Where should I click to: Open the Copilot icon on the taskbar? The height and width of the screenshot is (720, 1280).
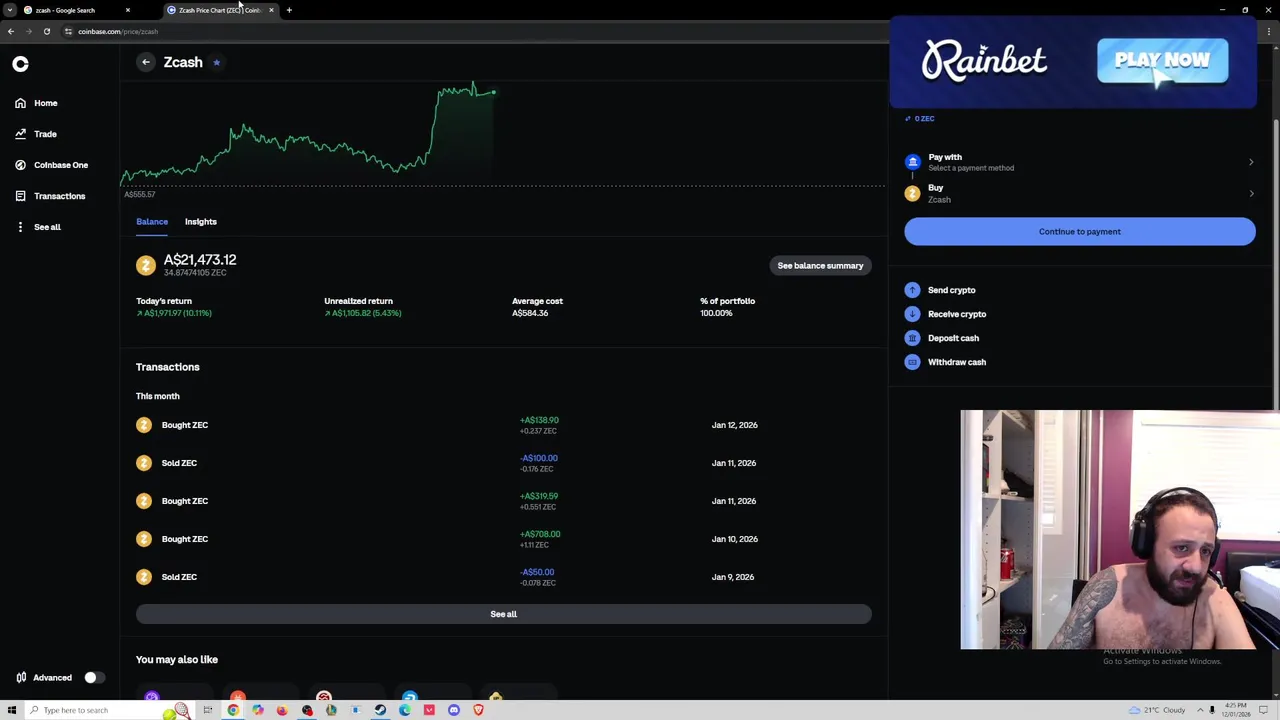pos(258,710)
